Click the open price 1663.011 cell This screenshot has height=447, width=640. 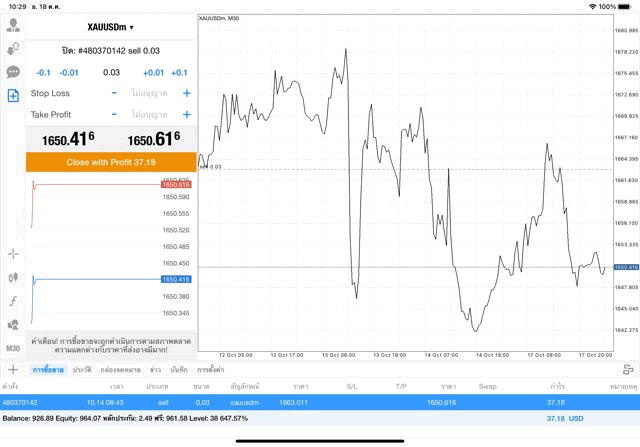293,403
